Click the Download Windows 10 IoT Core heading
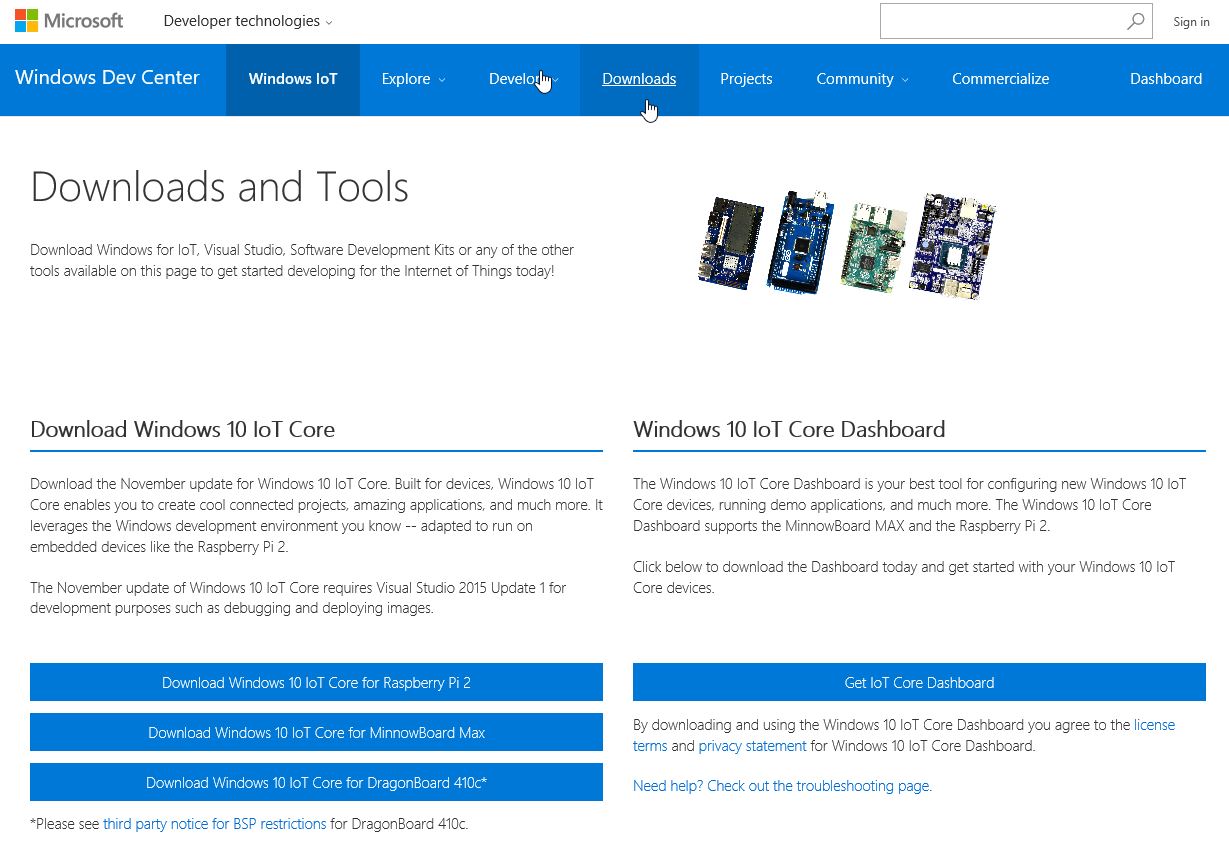The height and width of the screenshot is (846, 1229). pos(183,429)
